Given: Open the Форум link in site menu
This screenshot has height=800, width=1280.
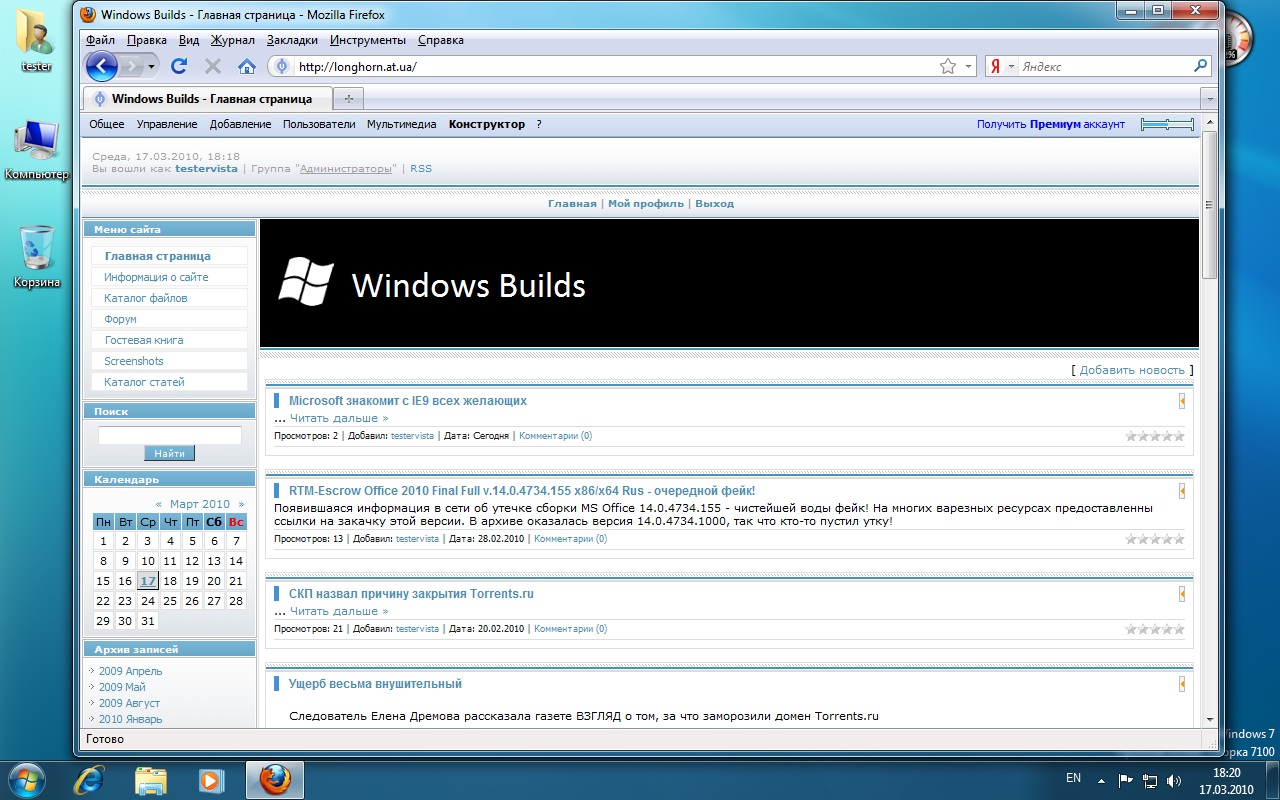Looking at the screenshot, I should click(120, 319).
